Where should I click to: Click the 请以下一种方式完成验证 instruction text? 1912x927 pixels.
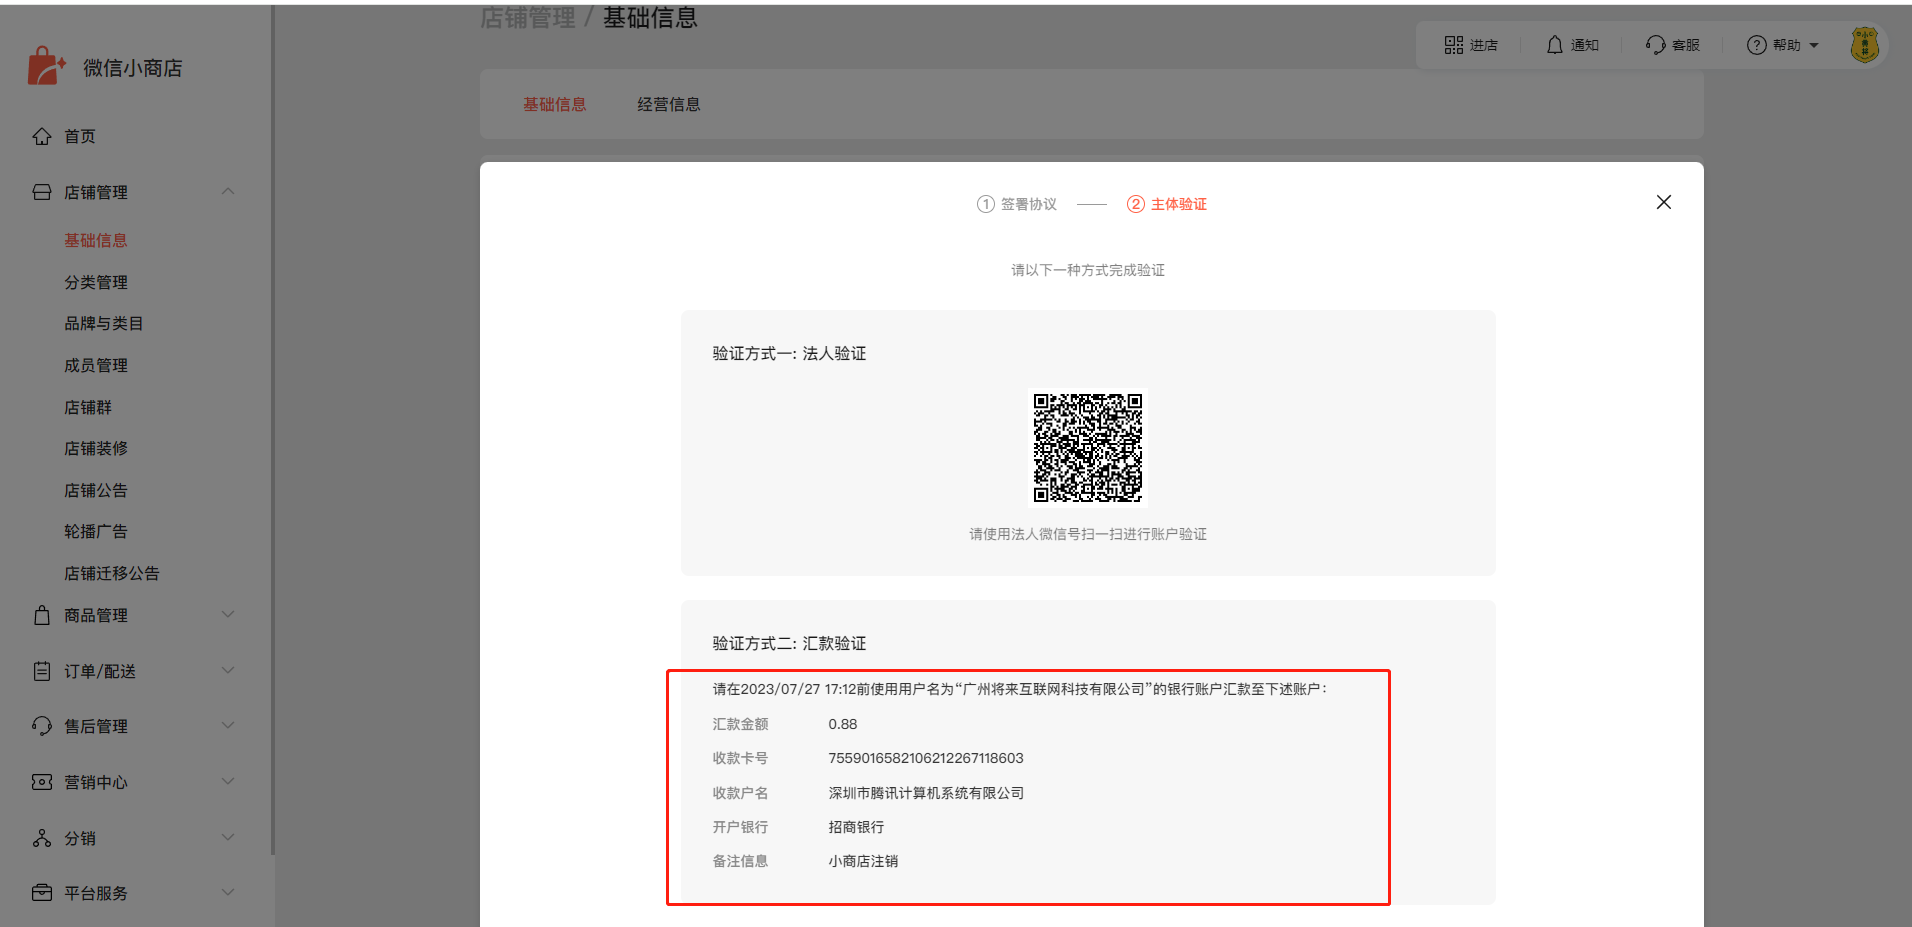tap(1088, 270)
